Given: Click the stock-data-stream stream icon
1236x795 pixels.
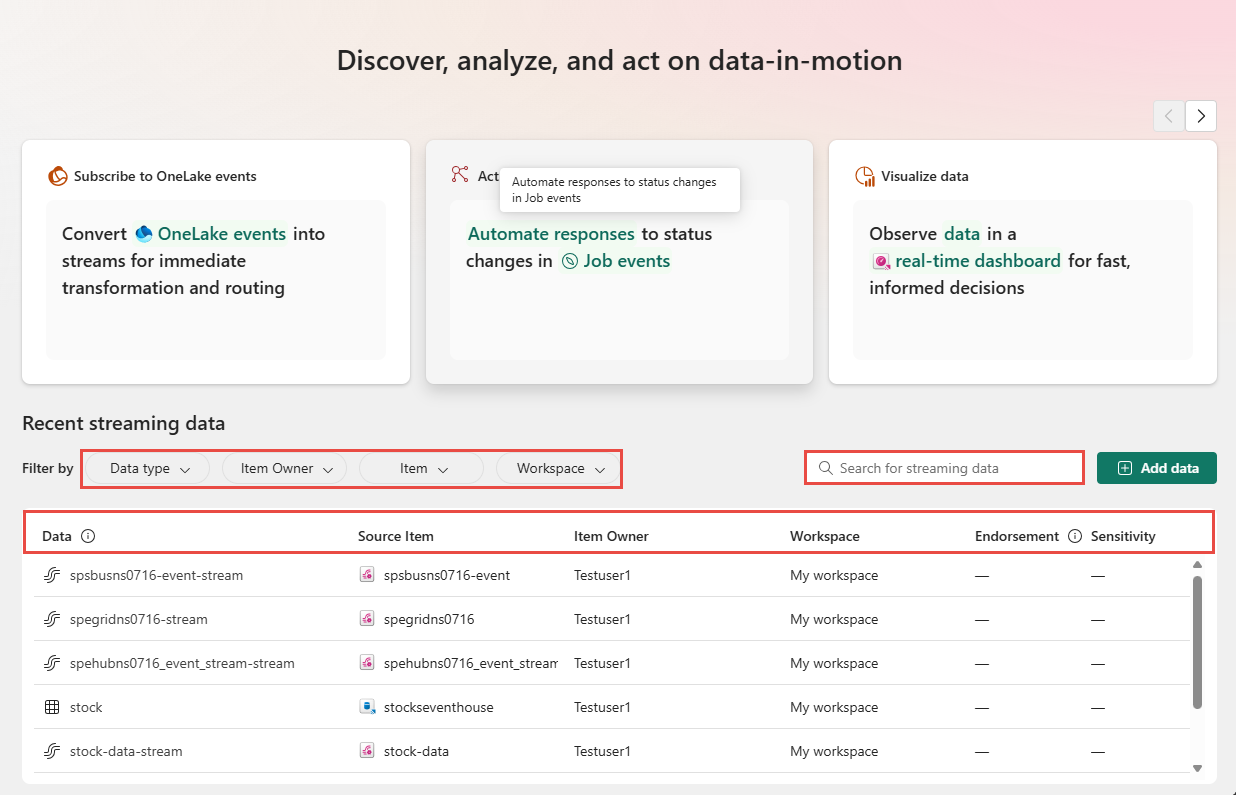Looking at the screenshot, I should 52,751.
